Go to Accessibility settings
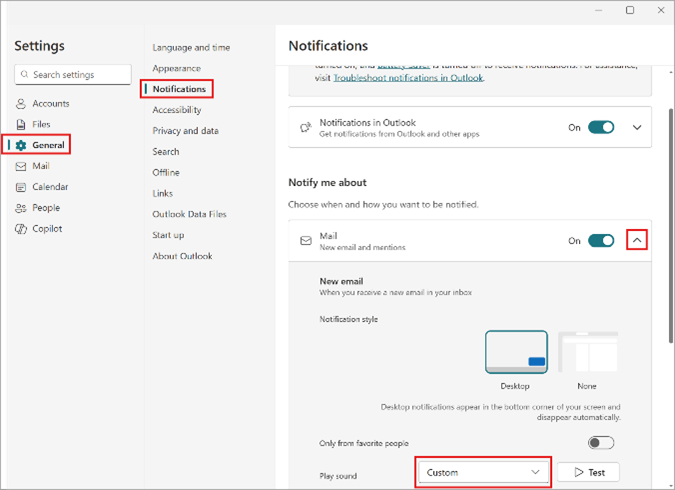This screenshot has width=675, height=490. tap(177, 110)
